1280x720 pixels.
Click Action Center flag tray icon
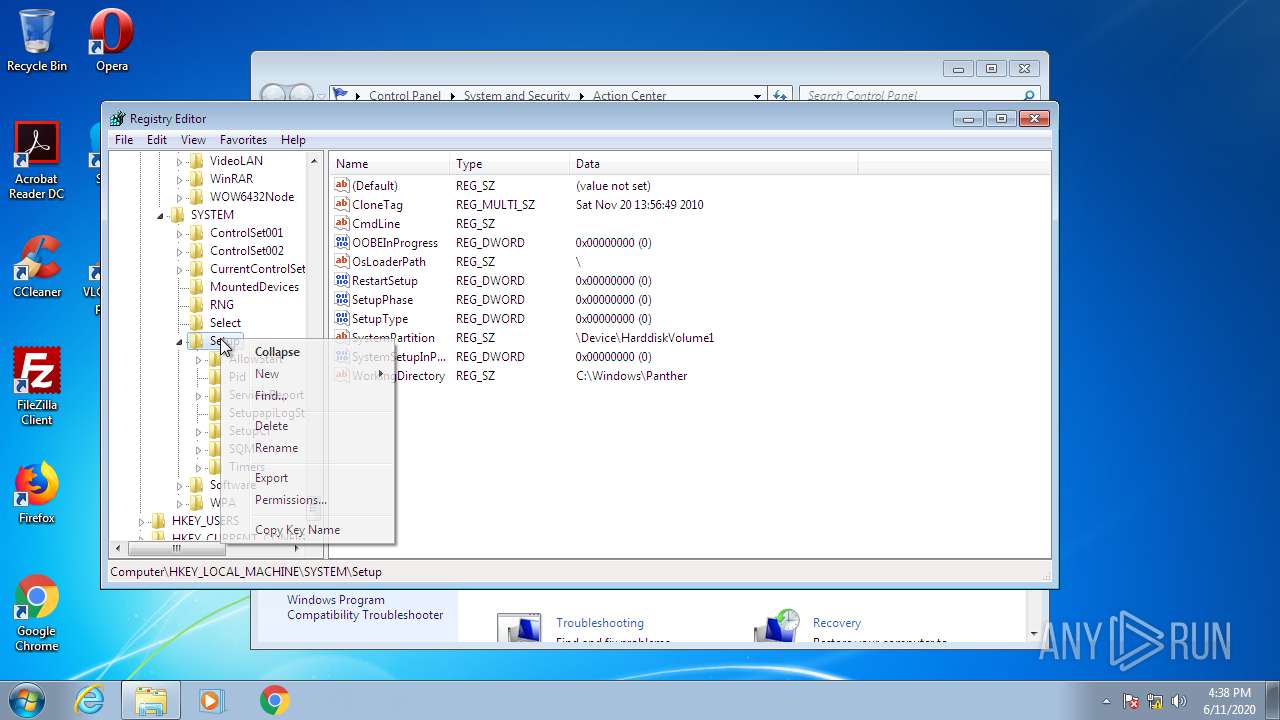(x=1131, y=701)
